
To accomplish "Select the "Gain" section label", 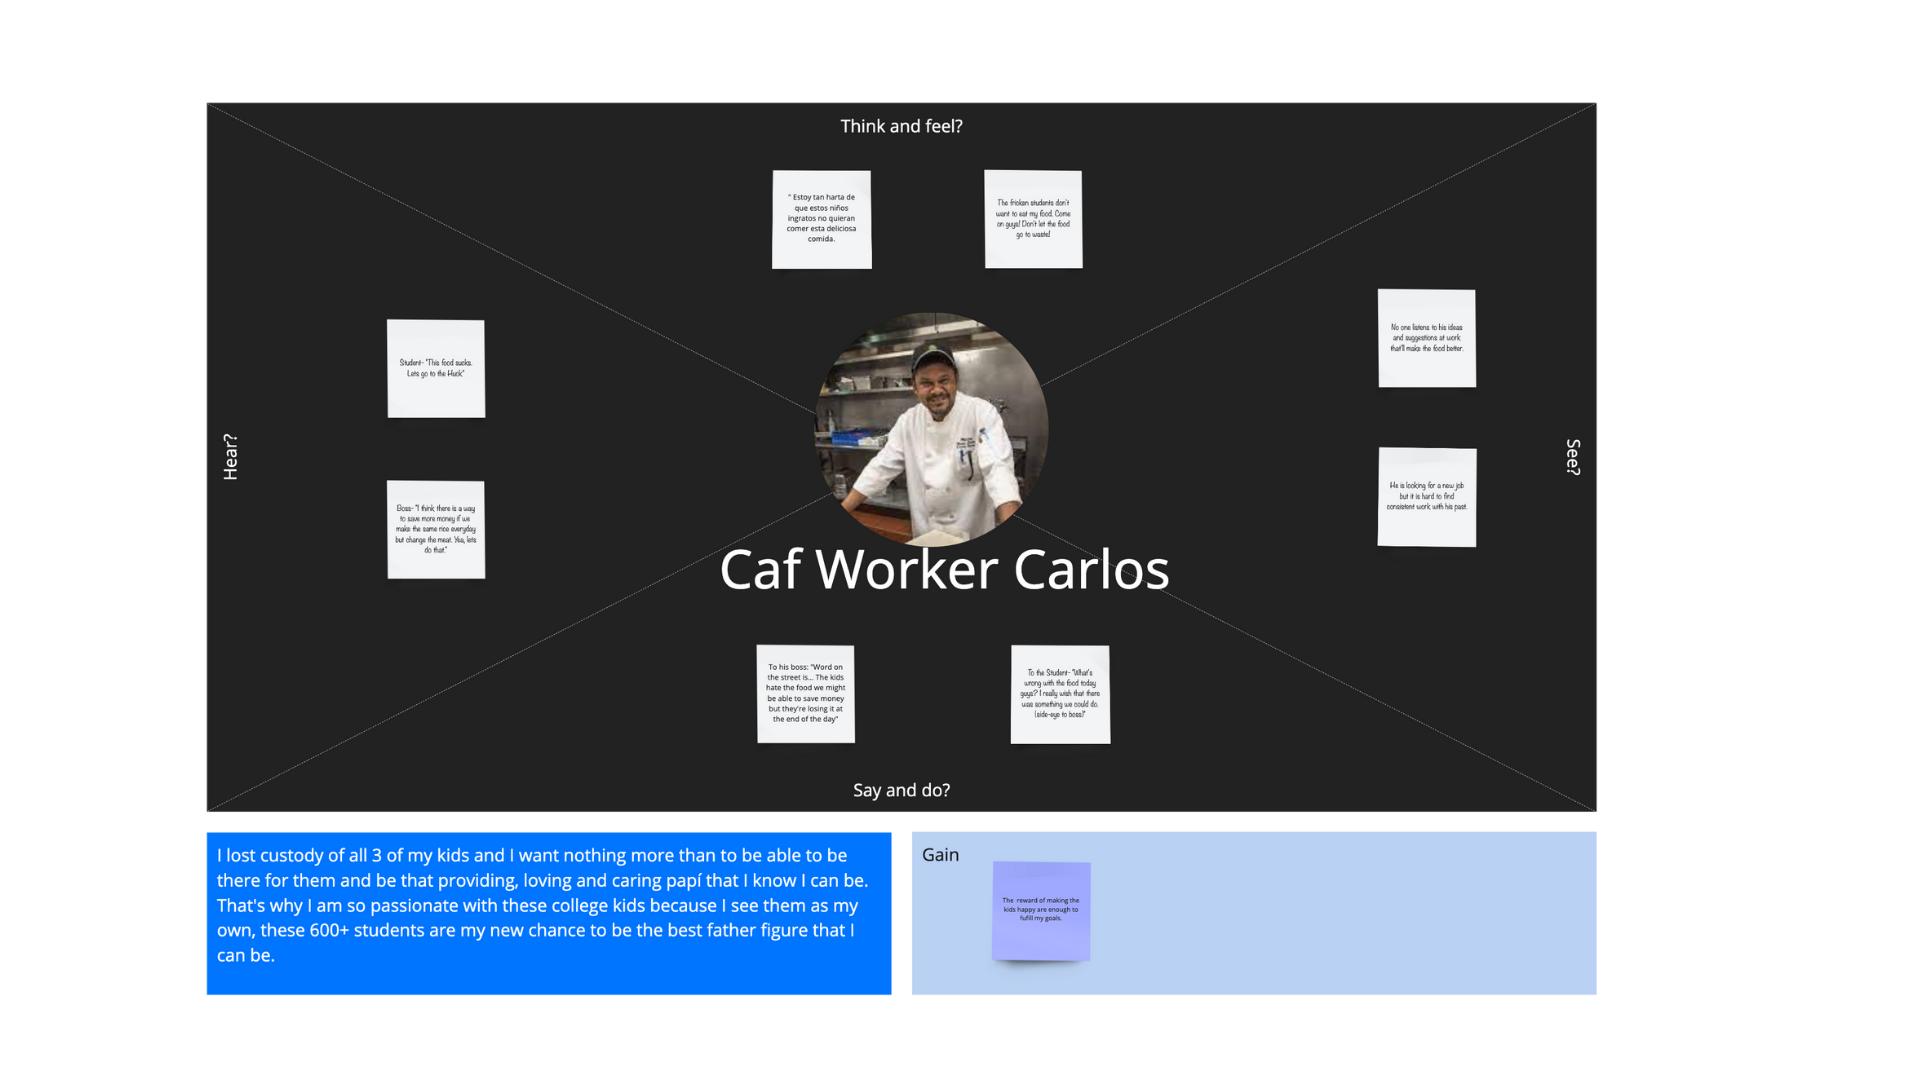I will coord(940,855).
